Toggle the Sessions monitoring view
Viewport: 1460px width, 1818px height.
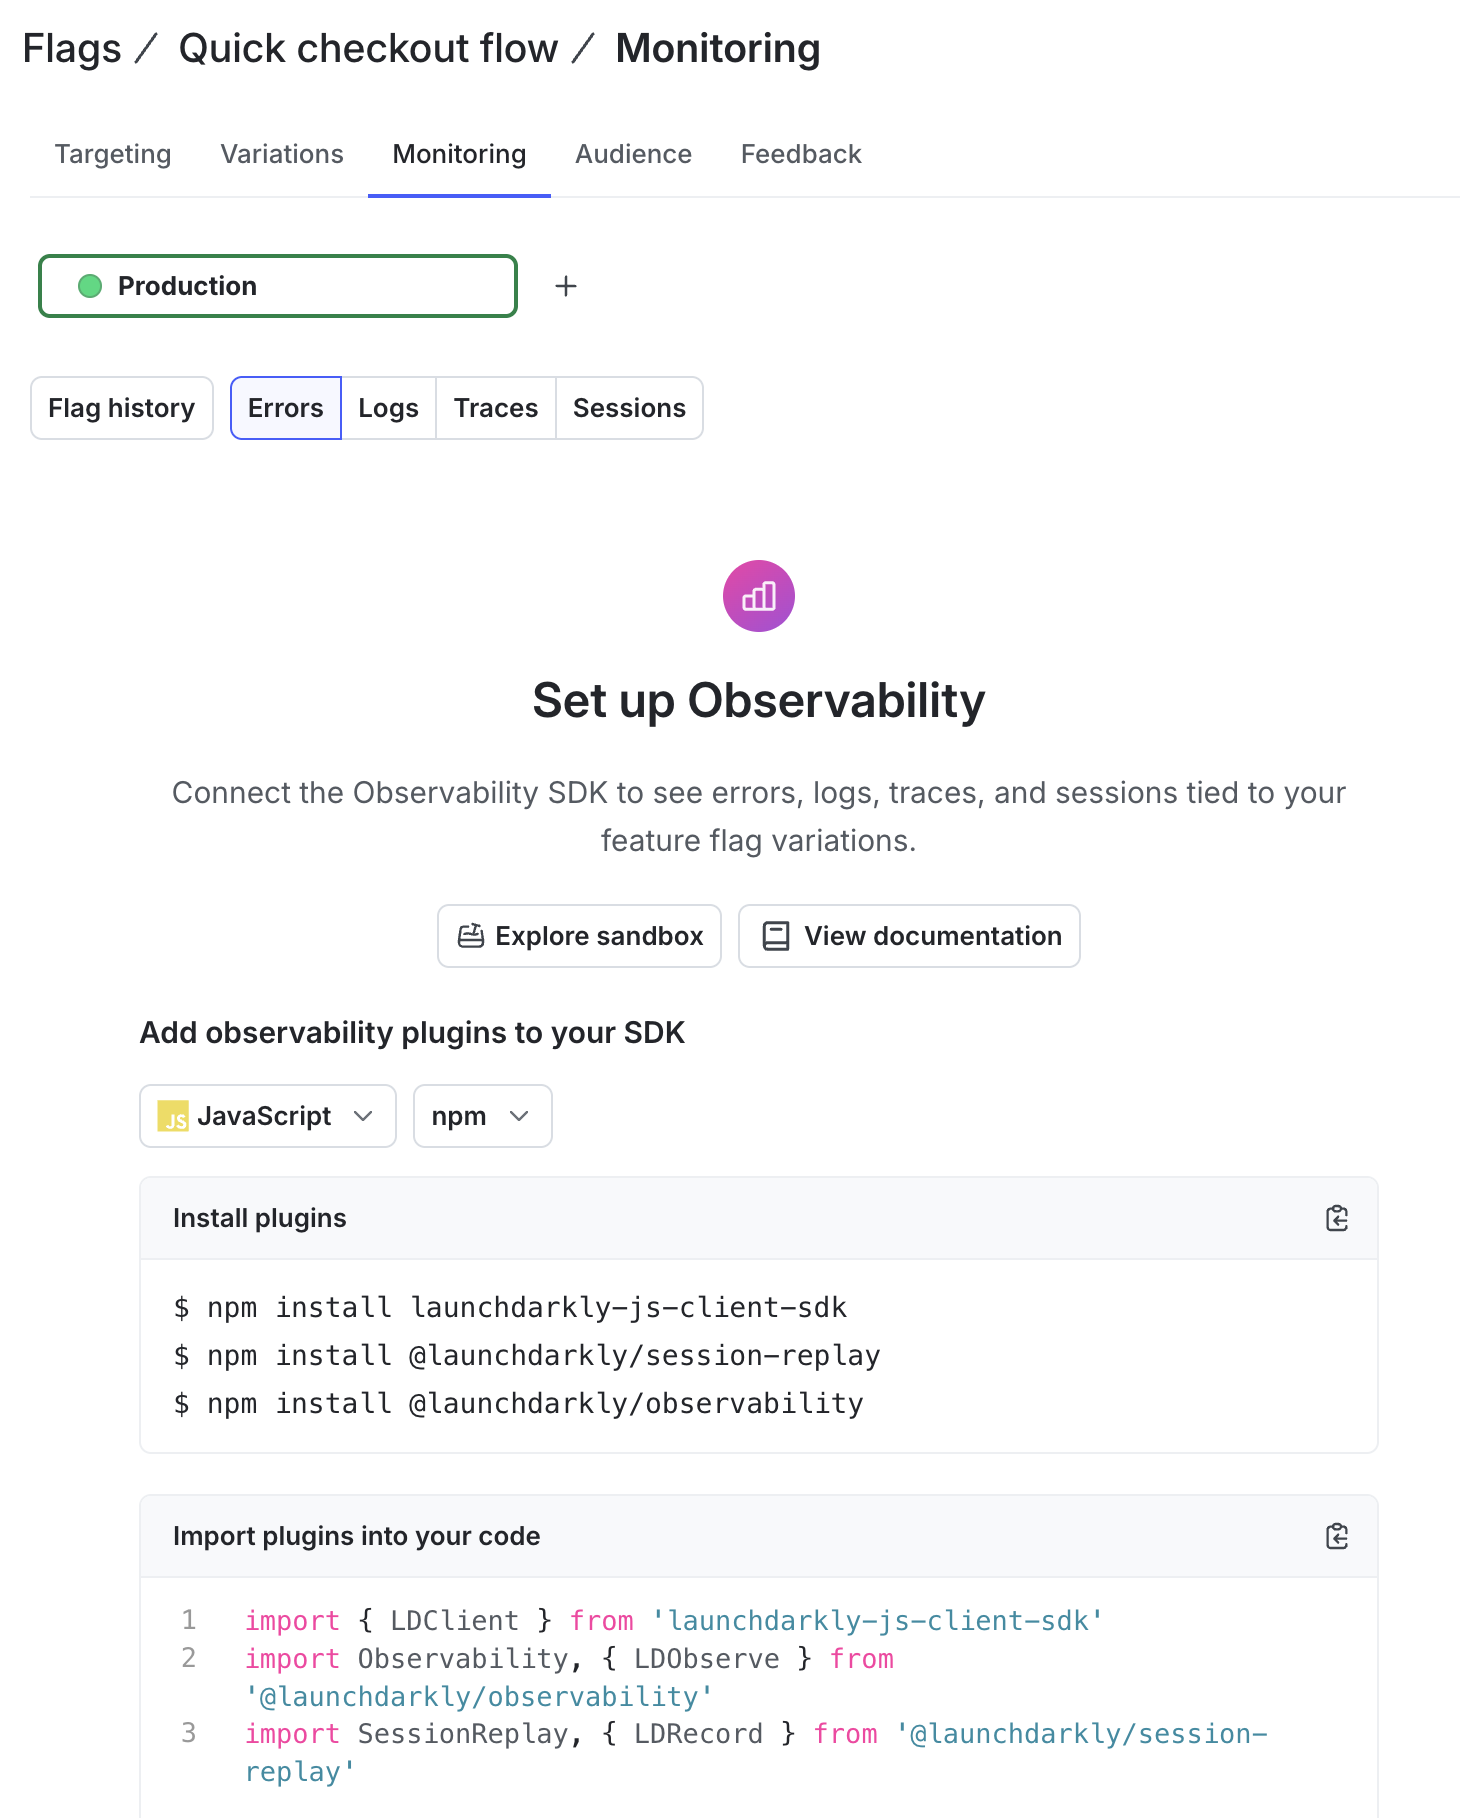point(629,408)
